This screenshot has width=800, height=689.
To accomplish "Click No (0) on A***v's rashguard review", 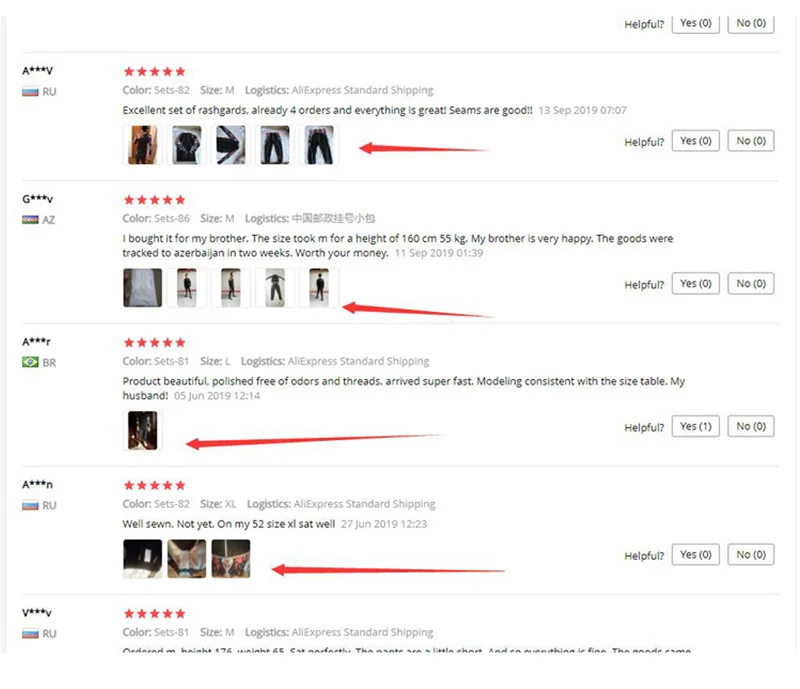I will [x=751, y=141].
